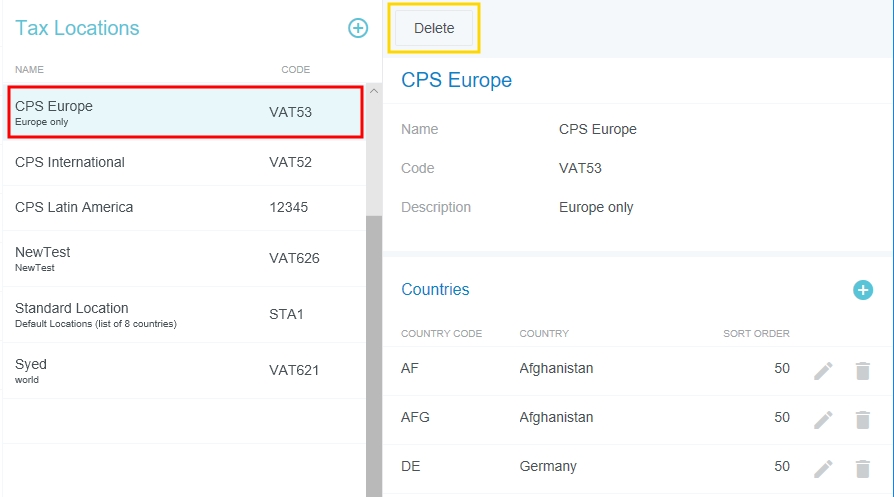This screenshot has width=894, height=497.
Task: Click the add Tax Location plus icon
Action: tap(358, 28)
